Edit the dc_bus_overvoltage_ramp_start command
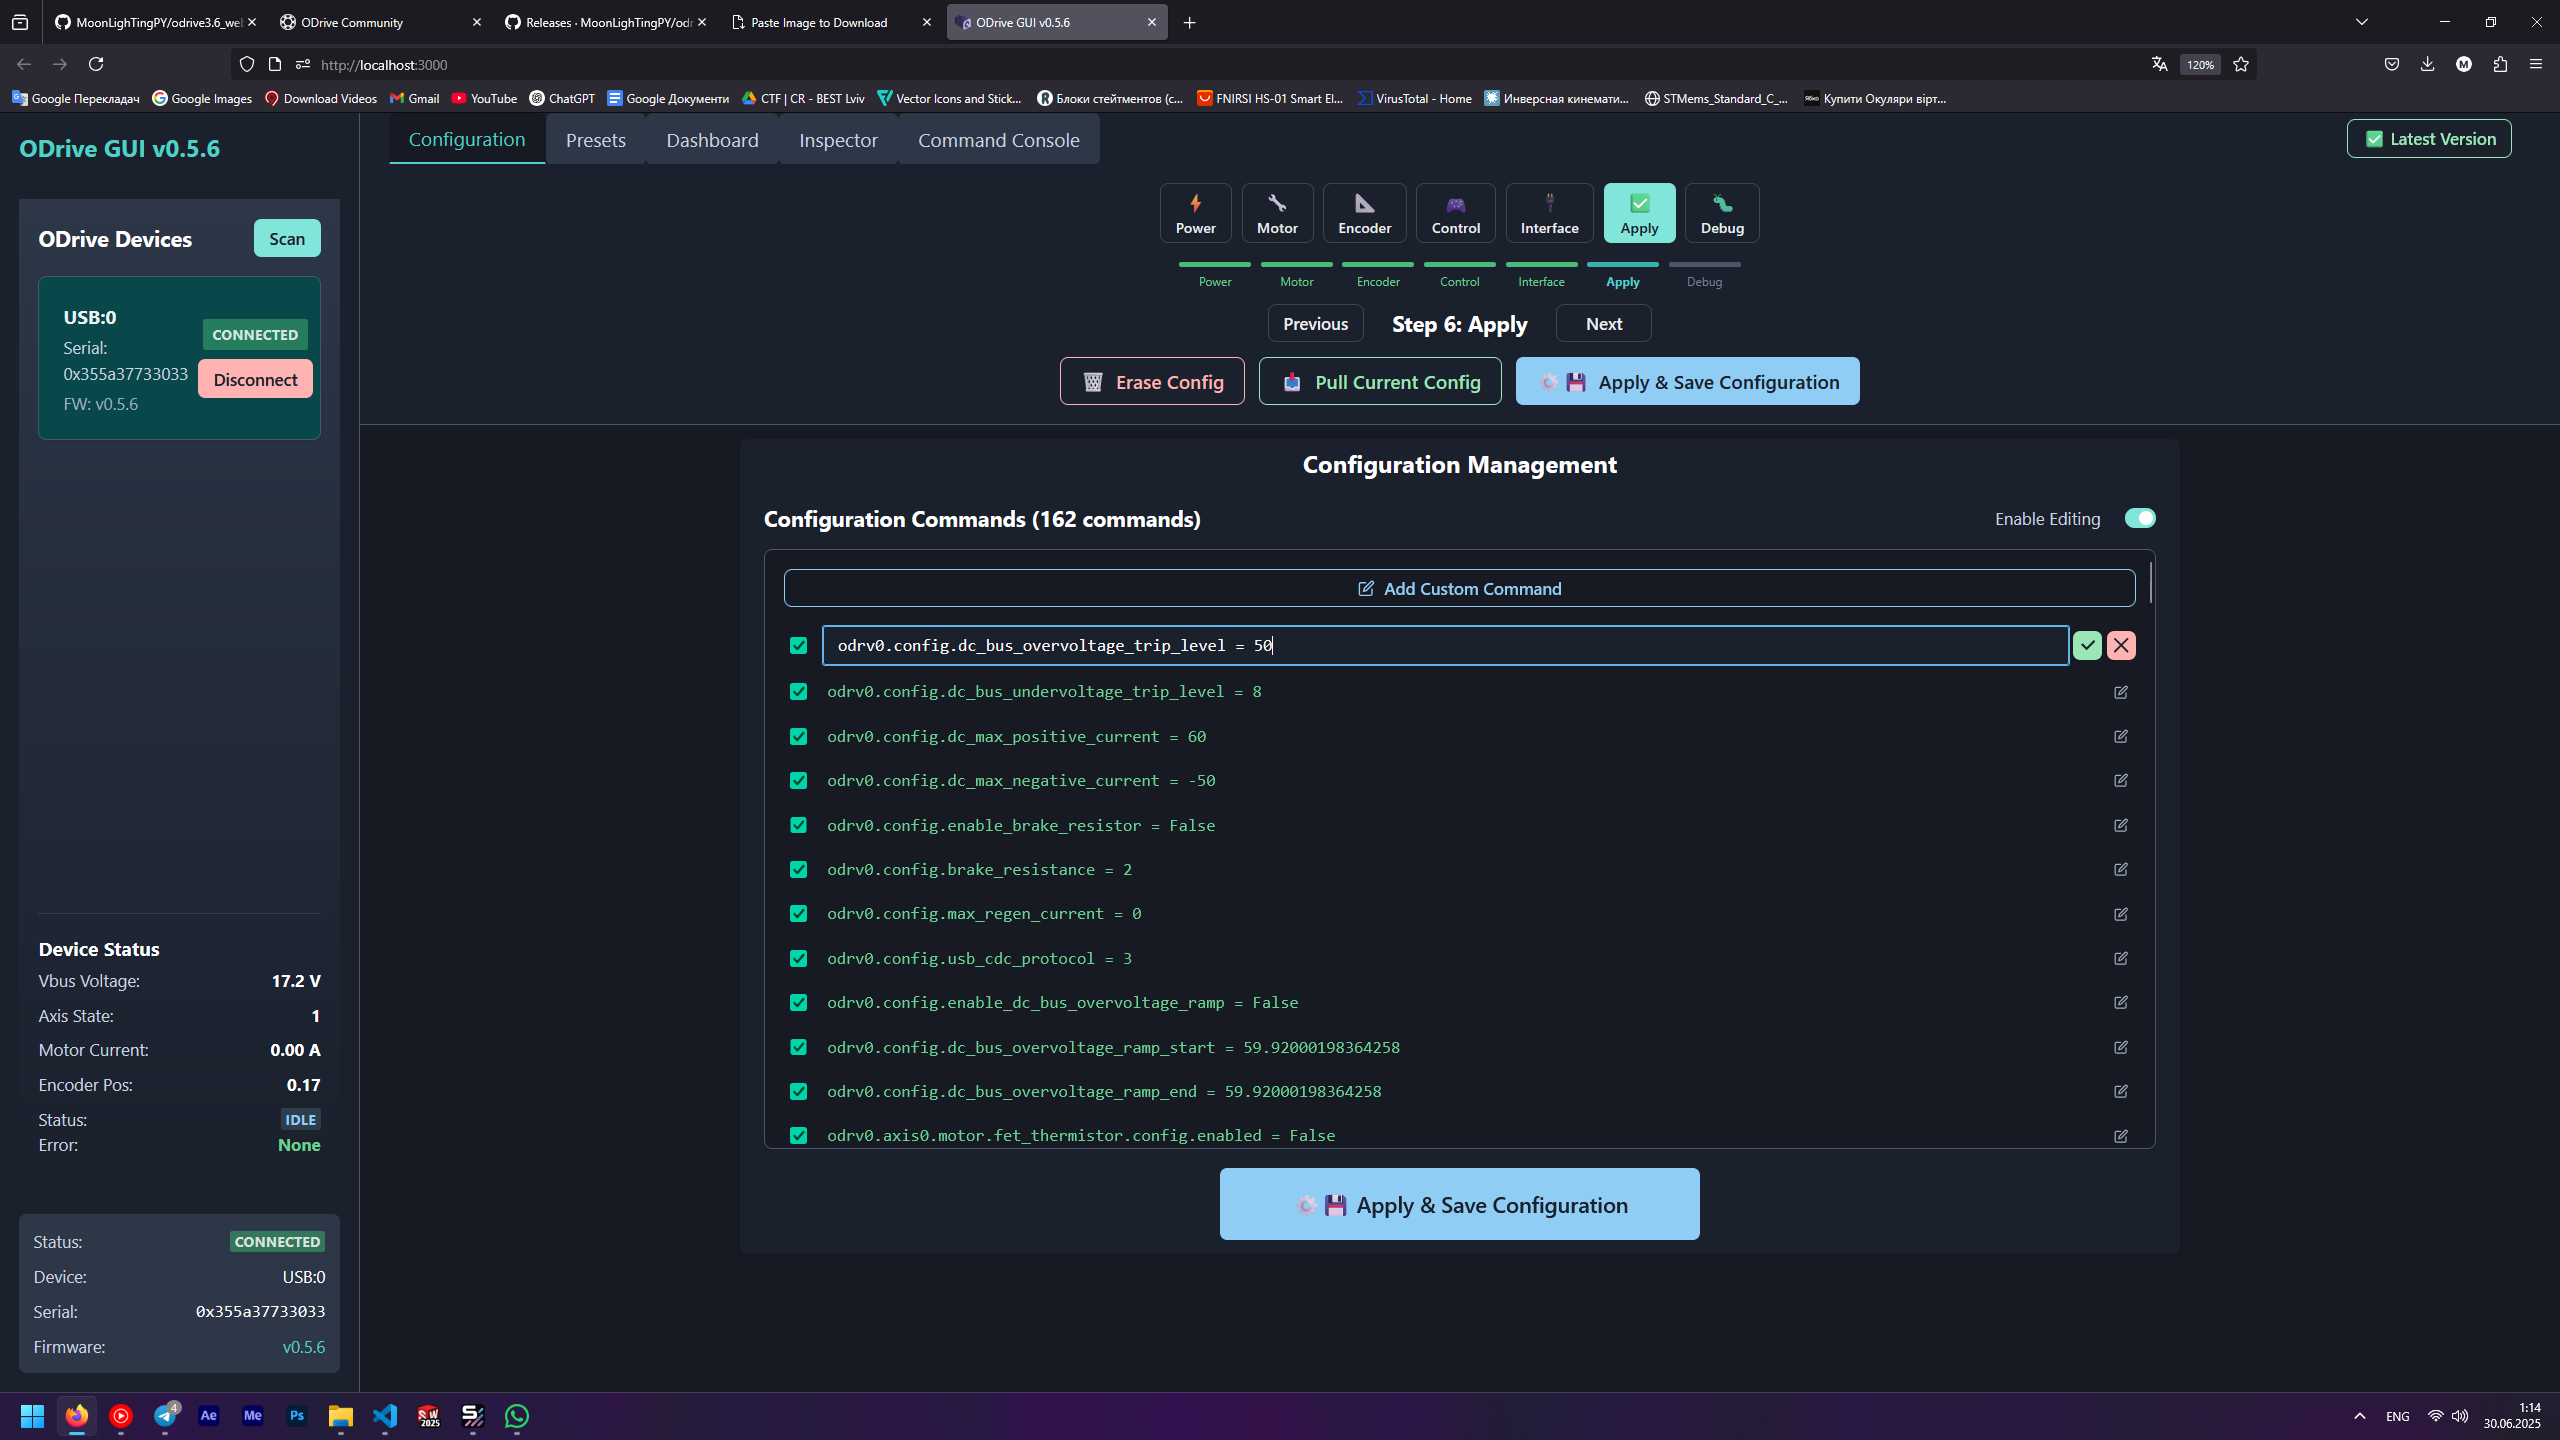The image size is (2560, 1440). pyautogui.click(x=2121, y=1047)
